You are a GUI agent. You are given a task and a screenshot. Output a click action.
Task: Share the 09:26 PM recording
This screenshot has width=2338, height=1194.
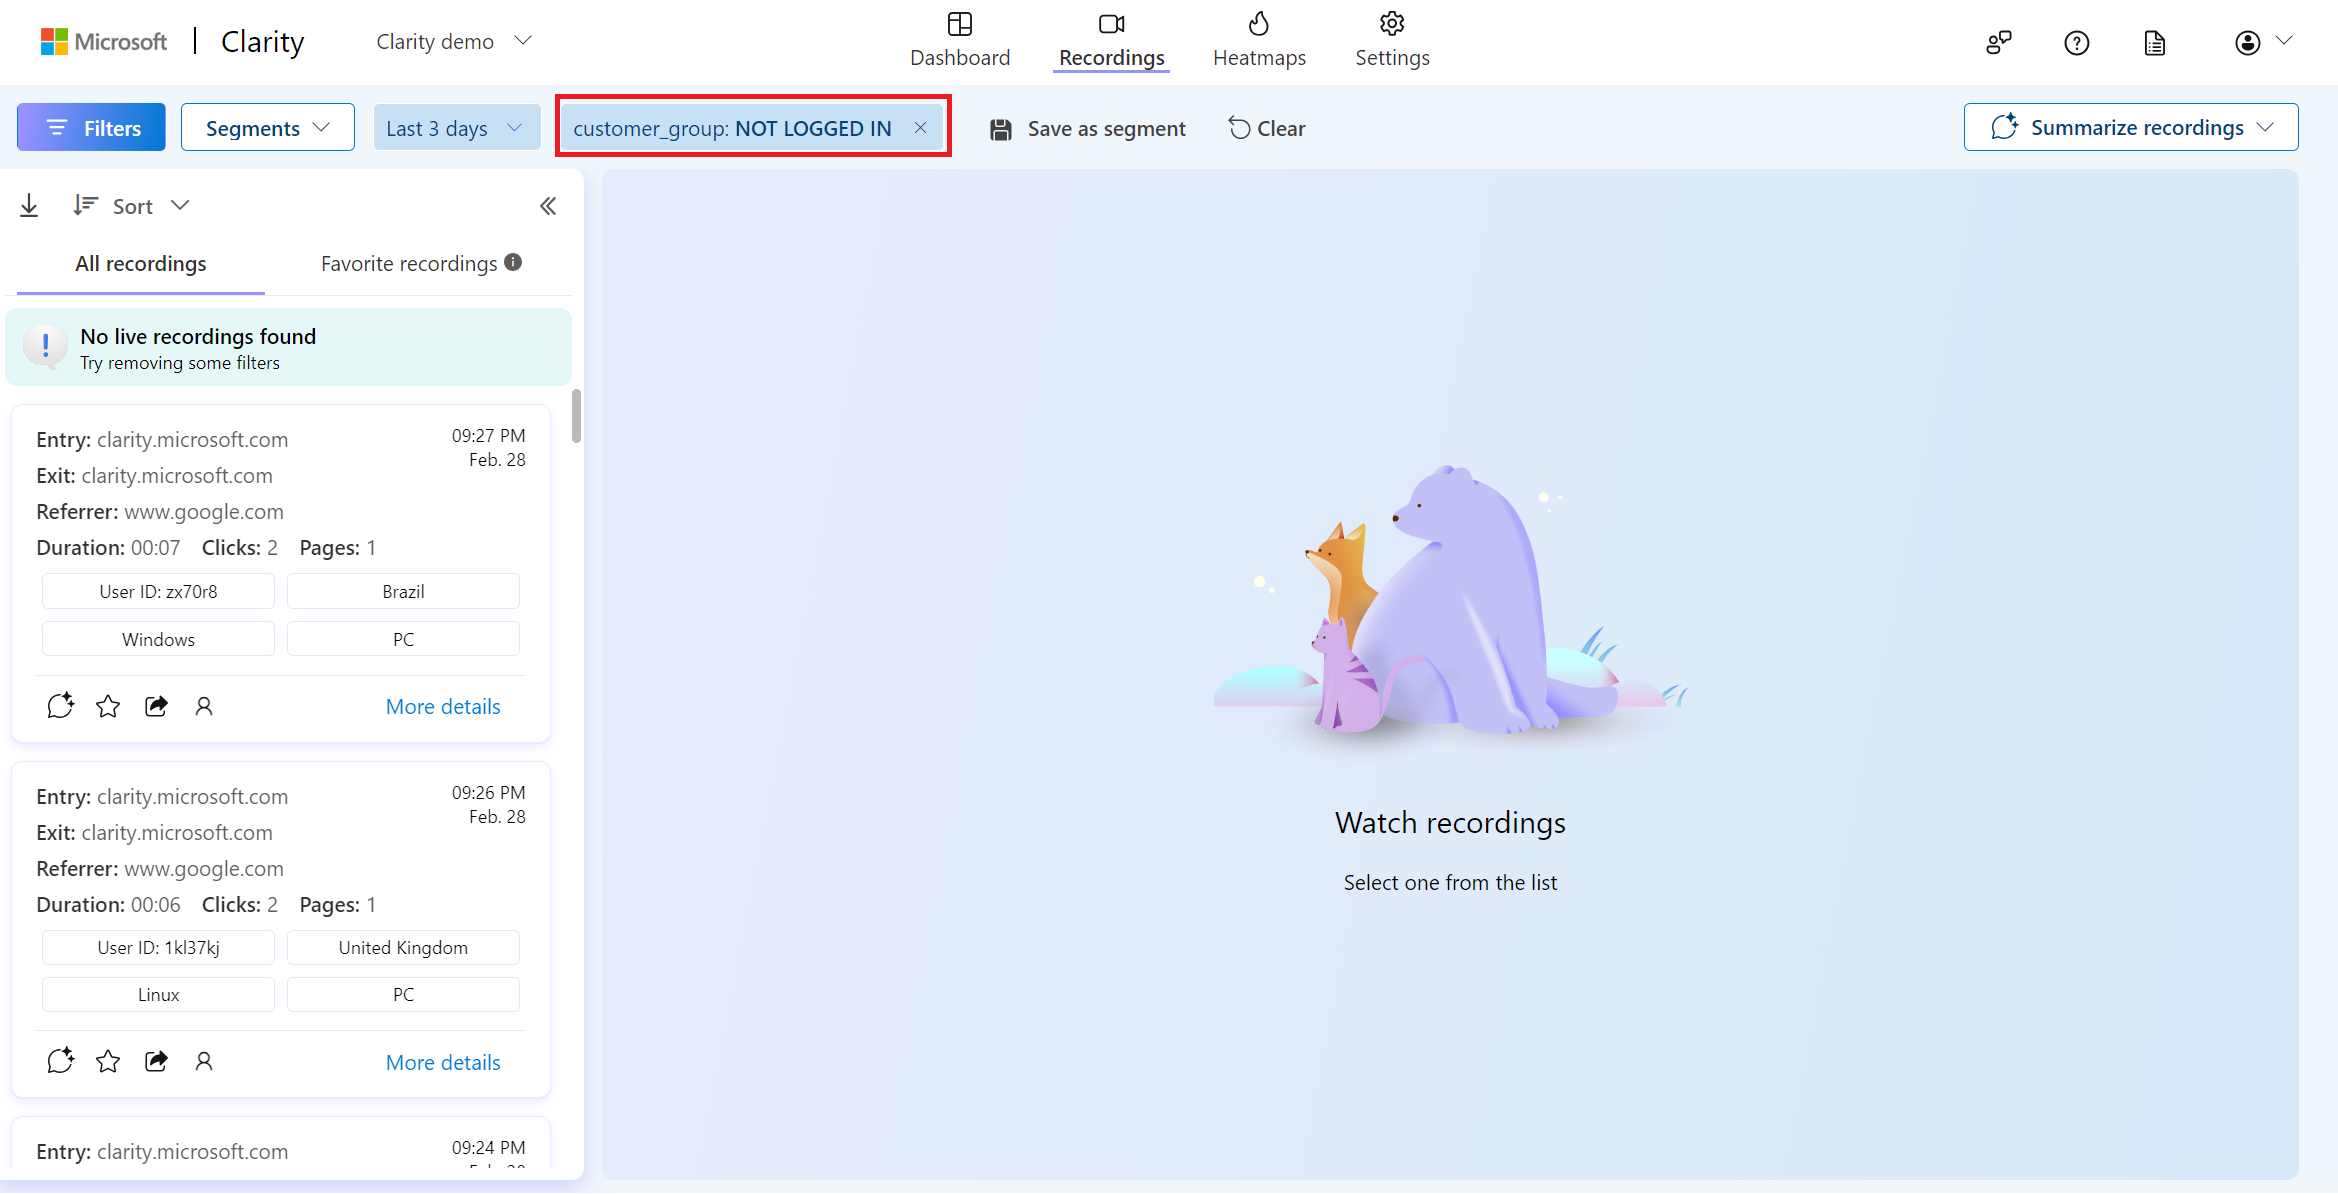(x=156, y=1061)
